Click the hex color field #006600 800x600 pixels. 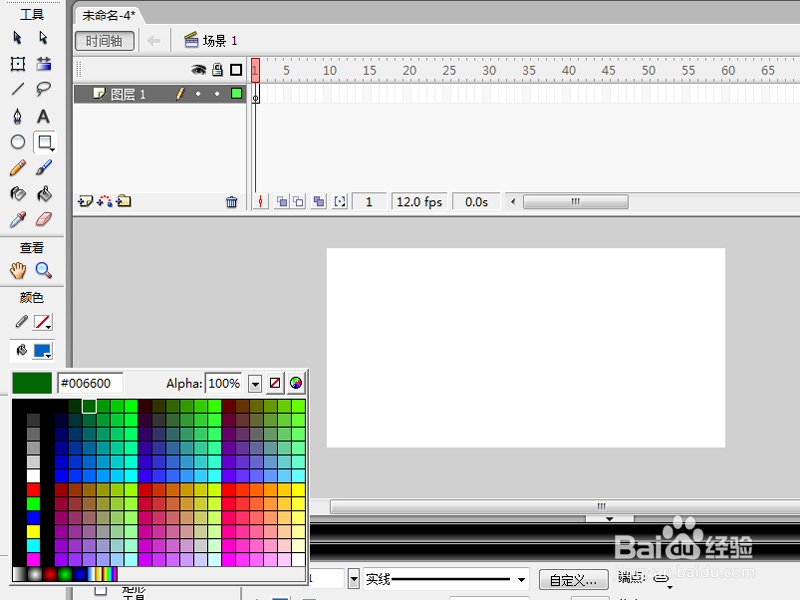pyautogui.click(x=90, y=383)
